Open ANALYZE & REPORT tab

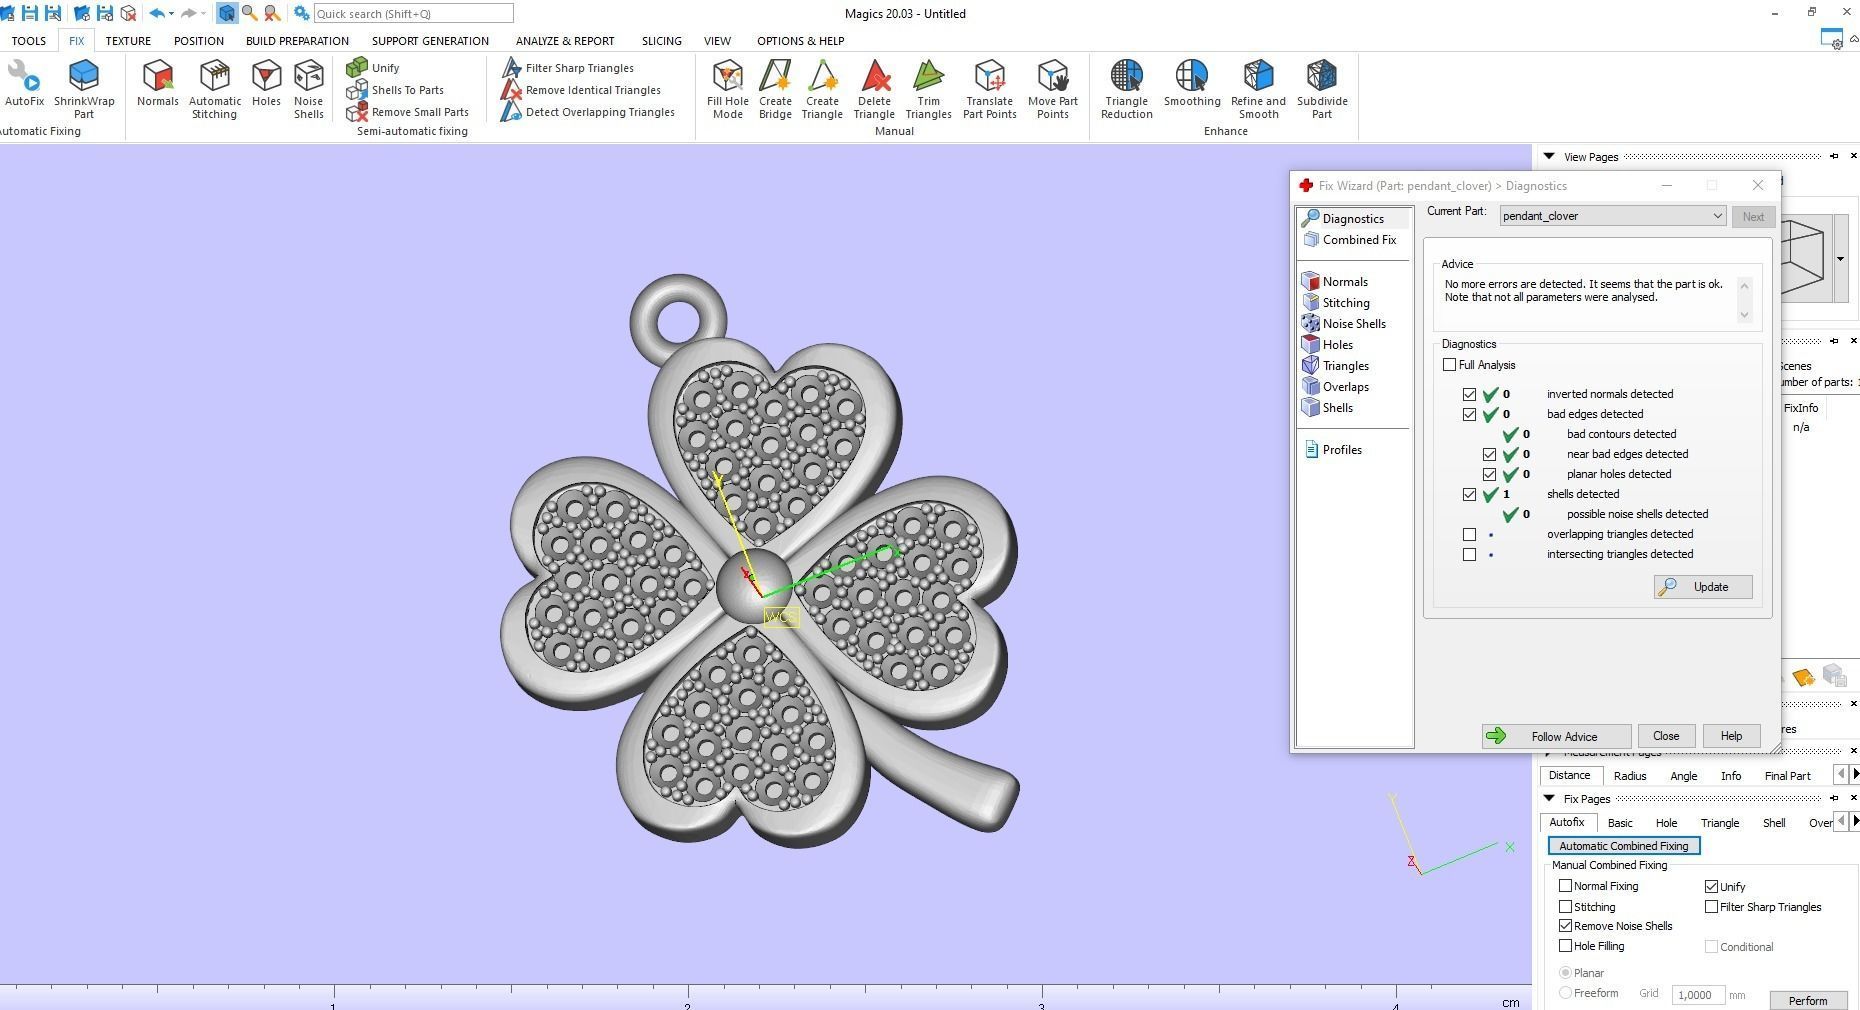565,41
